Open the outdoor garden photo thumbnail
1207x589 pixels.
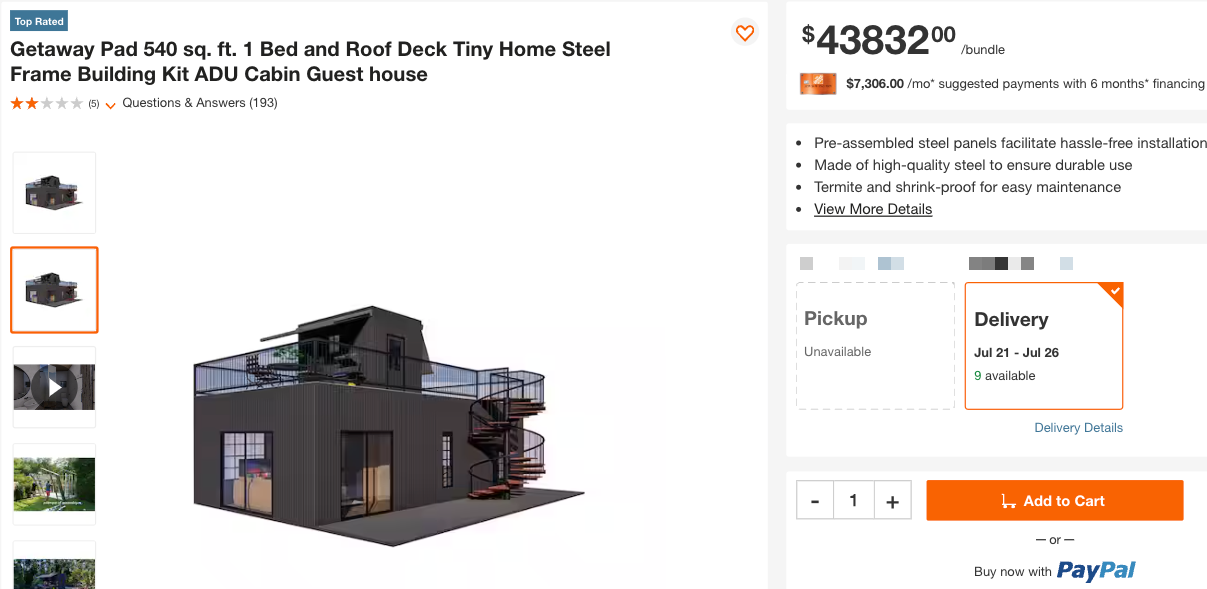click(54, 484)
